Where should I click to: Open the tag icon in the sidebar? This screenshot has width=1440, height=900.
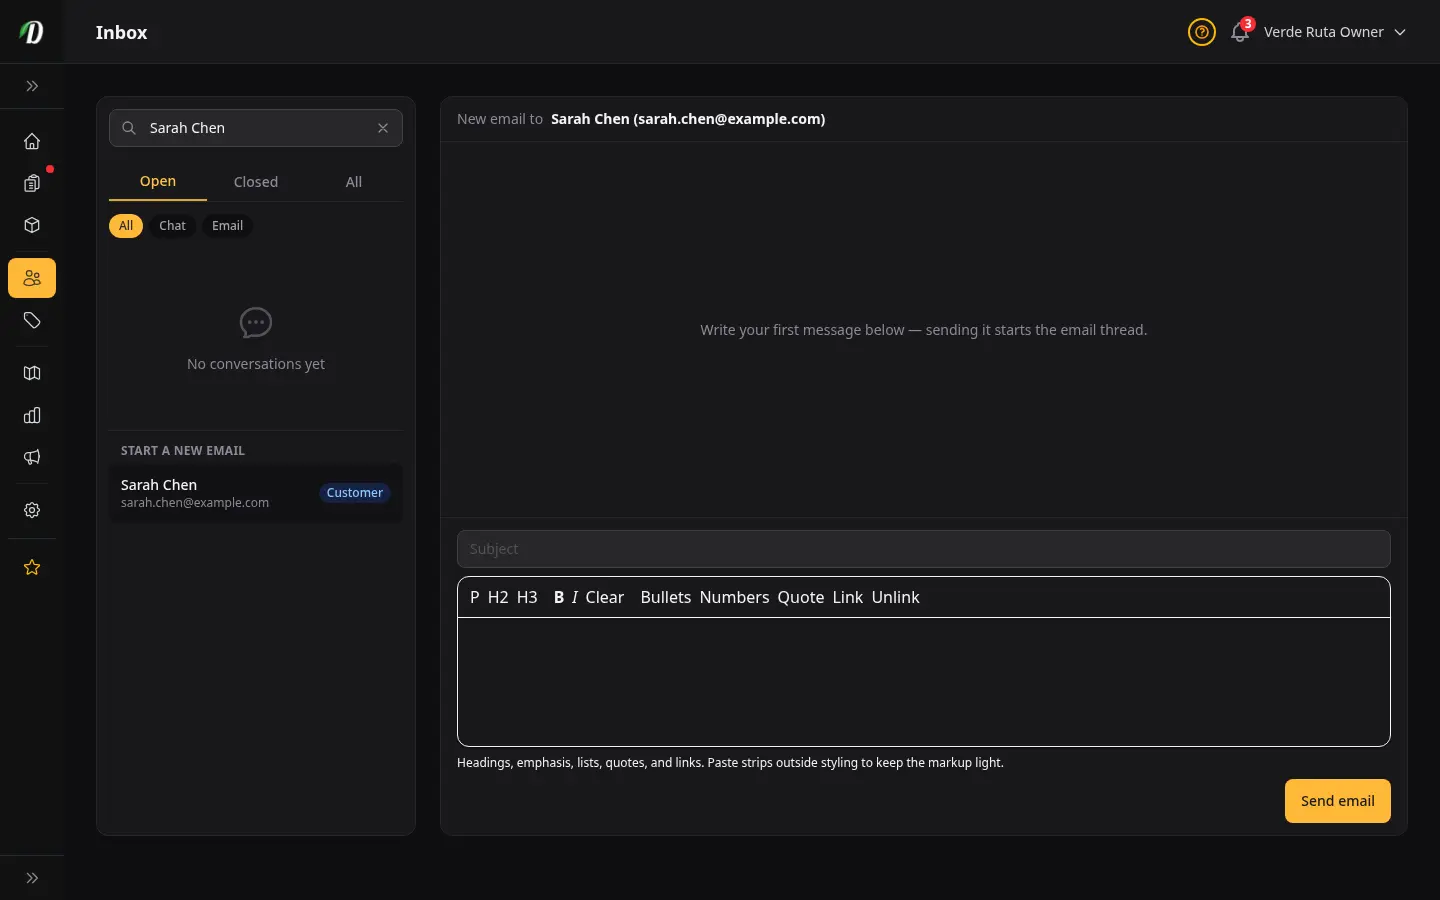point(32,320)
